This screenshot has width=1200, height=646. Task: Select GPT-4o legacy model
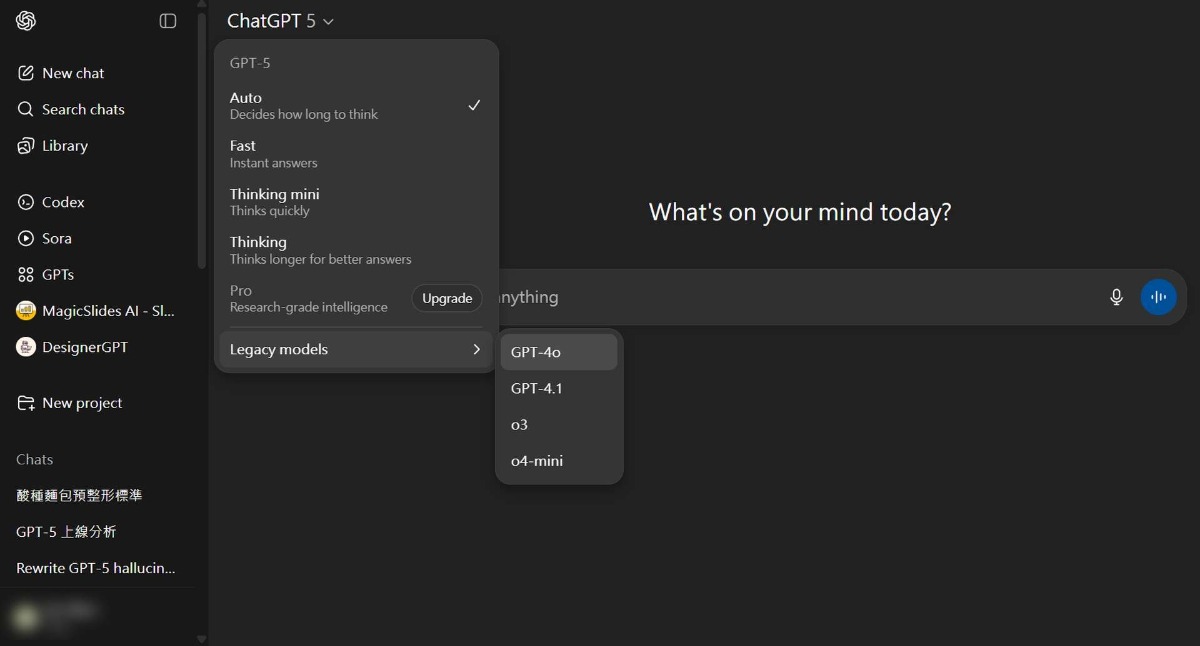coord(559,352)
